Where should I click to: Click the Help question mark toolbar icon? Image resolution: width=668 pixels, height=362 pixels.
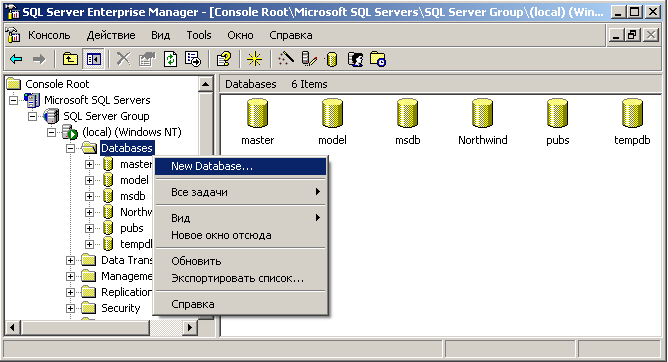pyautogui.click(x=224, y=59)
